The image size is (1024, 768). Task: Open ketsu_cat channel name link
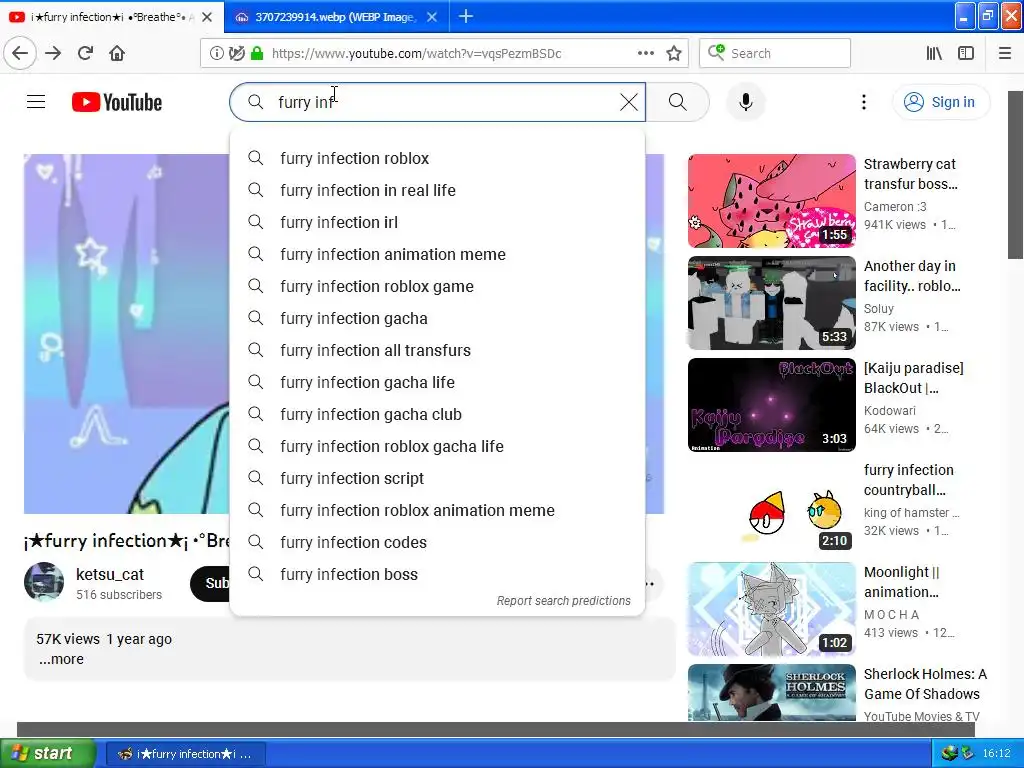point(110,575)
